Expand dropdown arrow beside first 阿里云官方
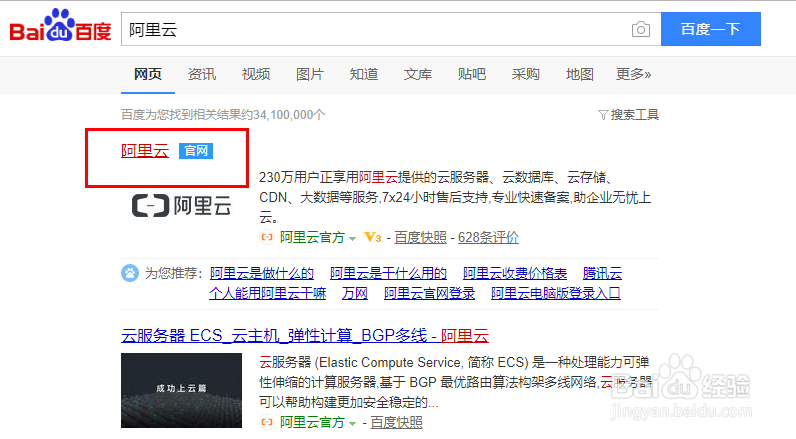 (353, 238)
